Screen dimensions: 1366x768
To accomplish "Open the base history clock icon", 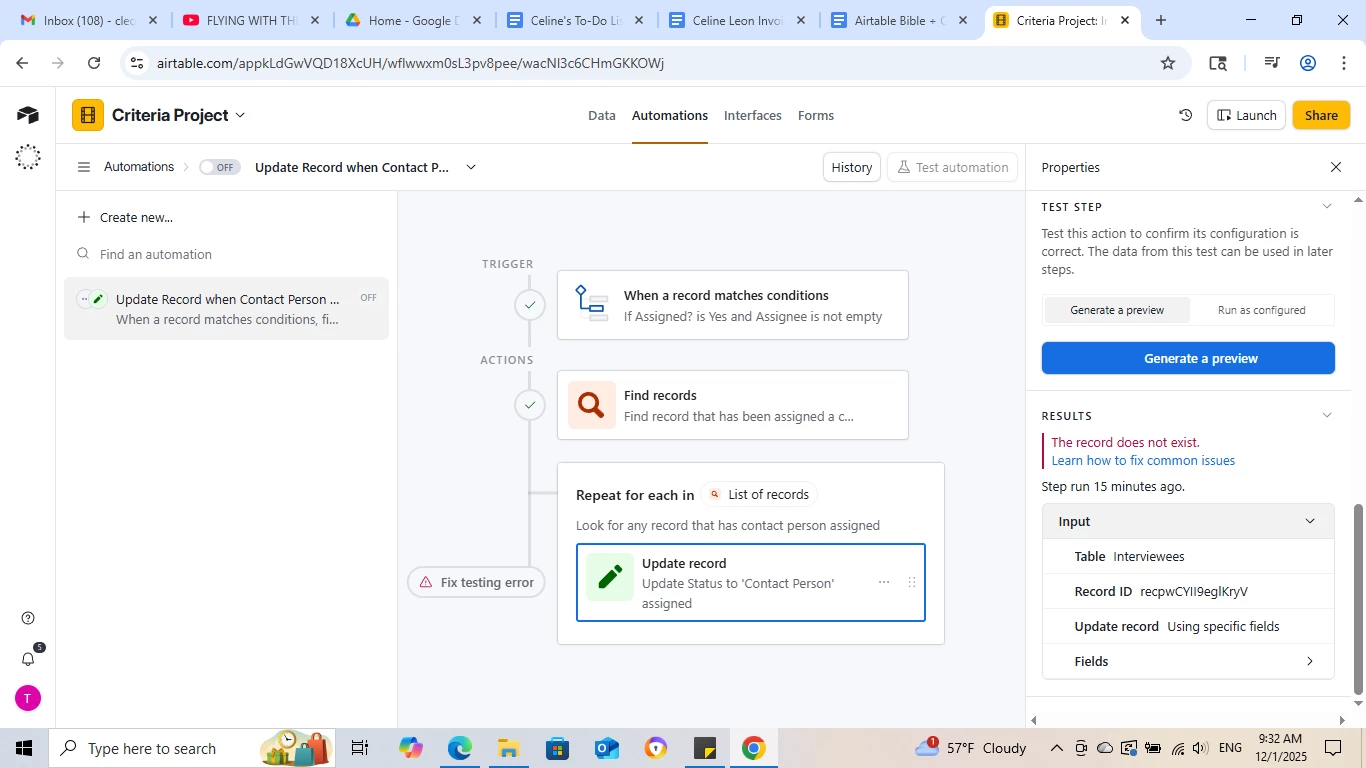I will point(1186,115).
